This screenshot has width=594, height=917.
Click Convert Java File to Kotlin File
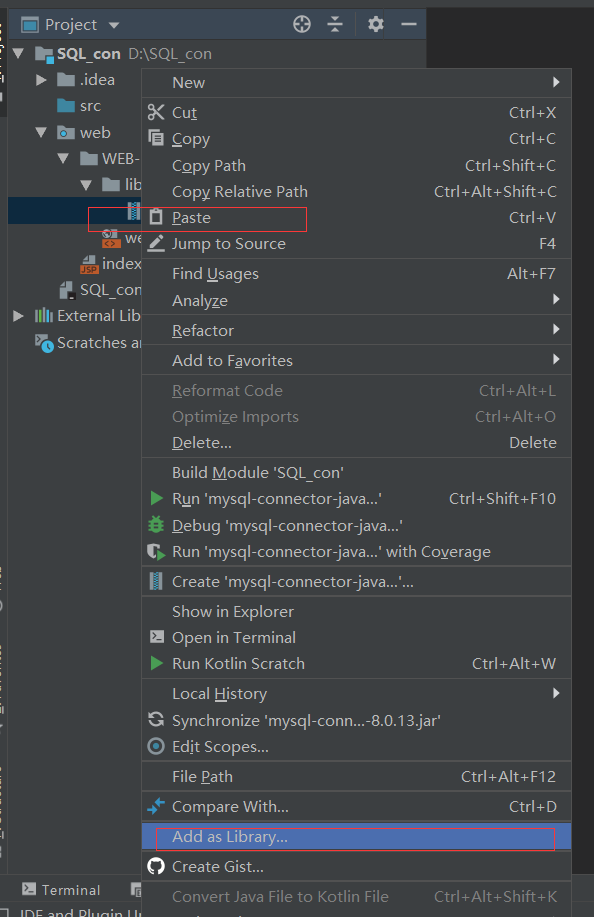pos(357,896)
